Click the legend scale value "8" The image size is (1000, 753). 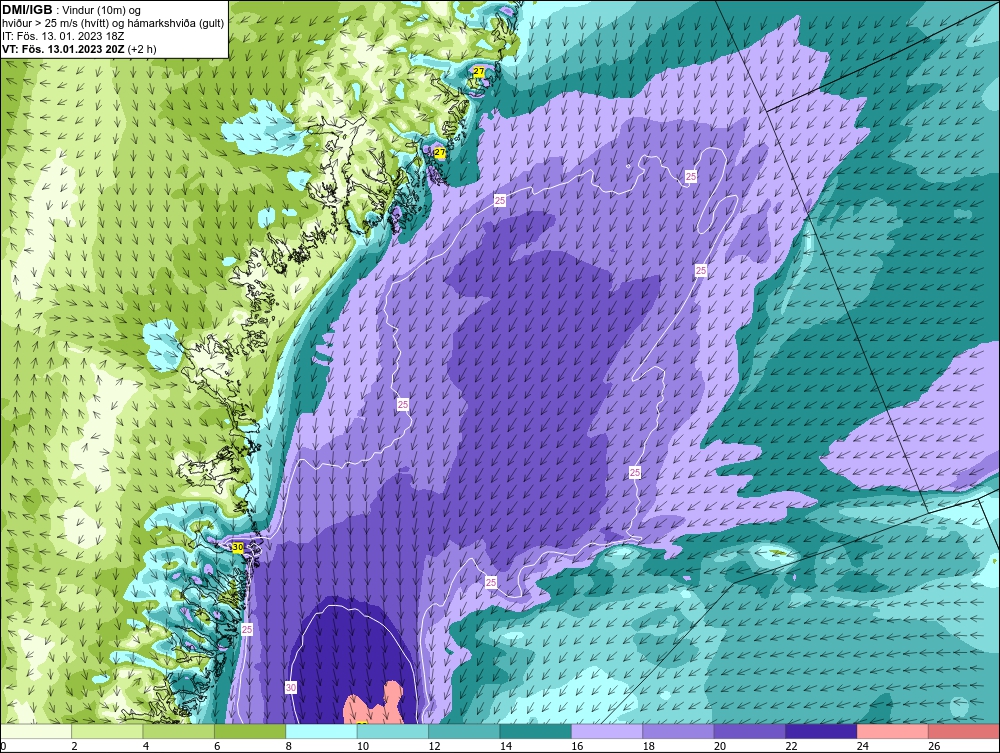click(289, 746)
